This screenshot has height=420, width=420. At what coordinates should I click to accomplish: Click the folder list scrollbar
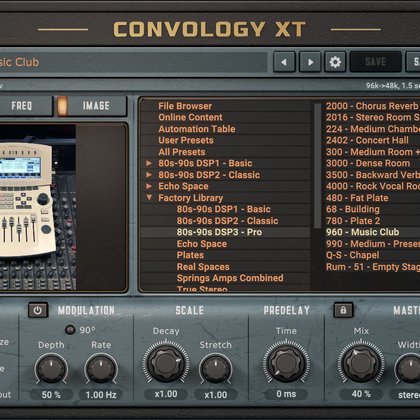pos(317,166)
